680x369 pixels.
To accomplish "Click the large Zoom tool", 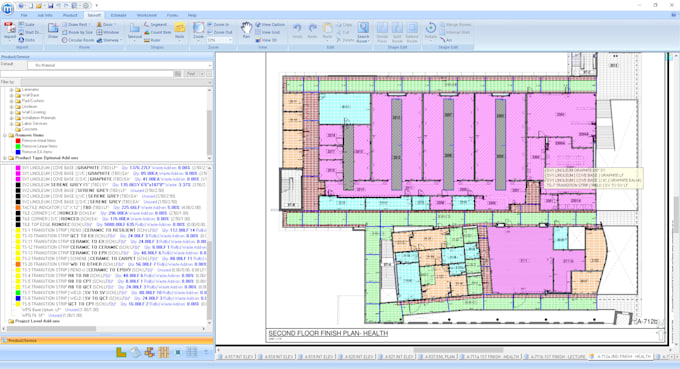I will (x=198, y=31).
